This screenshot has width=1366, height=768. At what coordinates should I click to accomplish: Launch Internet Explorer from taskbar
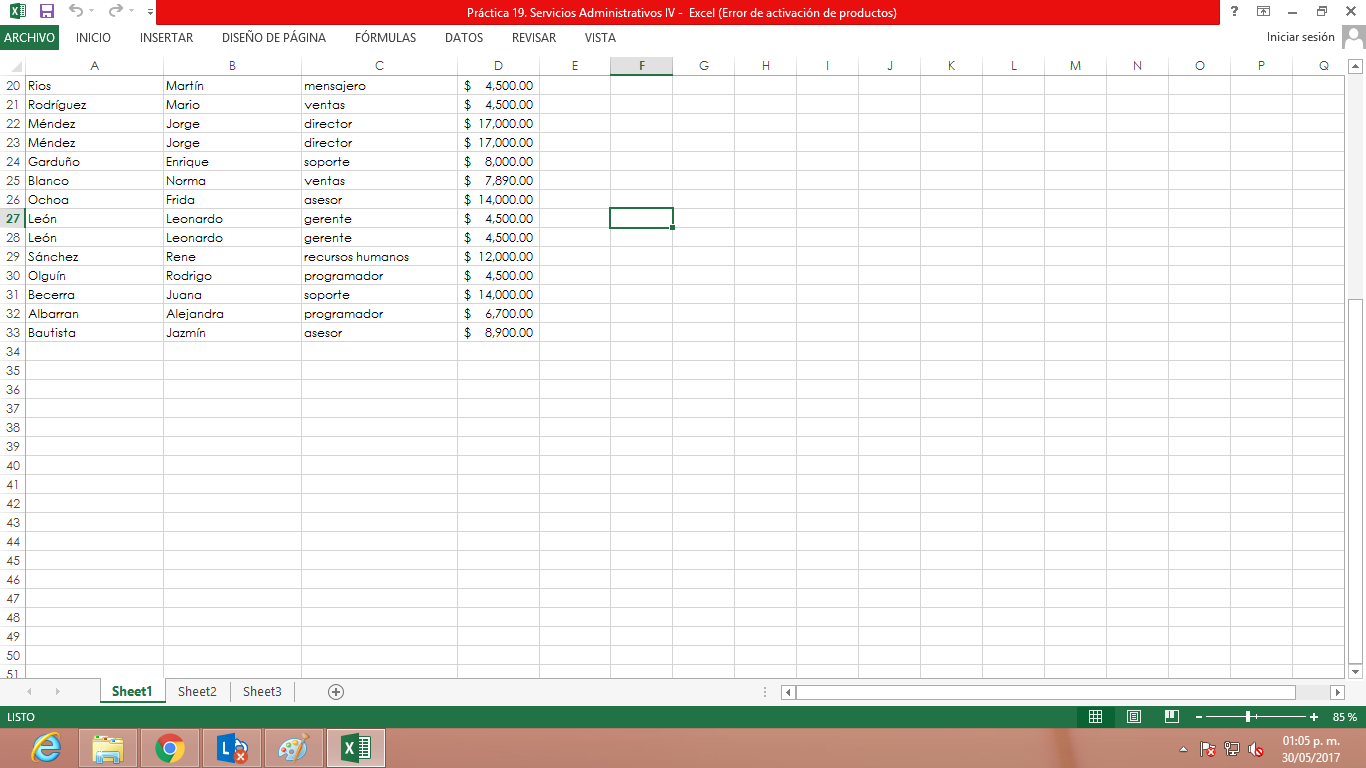point(47,748)
